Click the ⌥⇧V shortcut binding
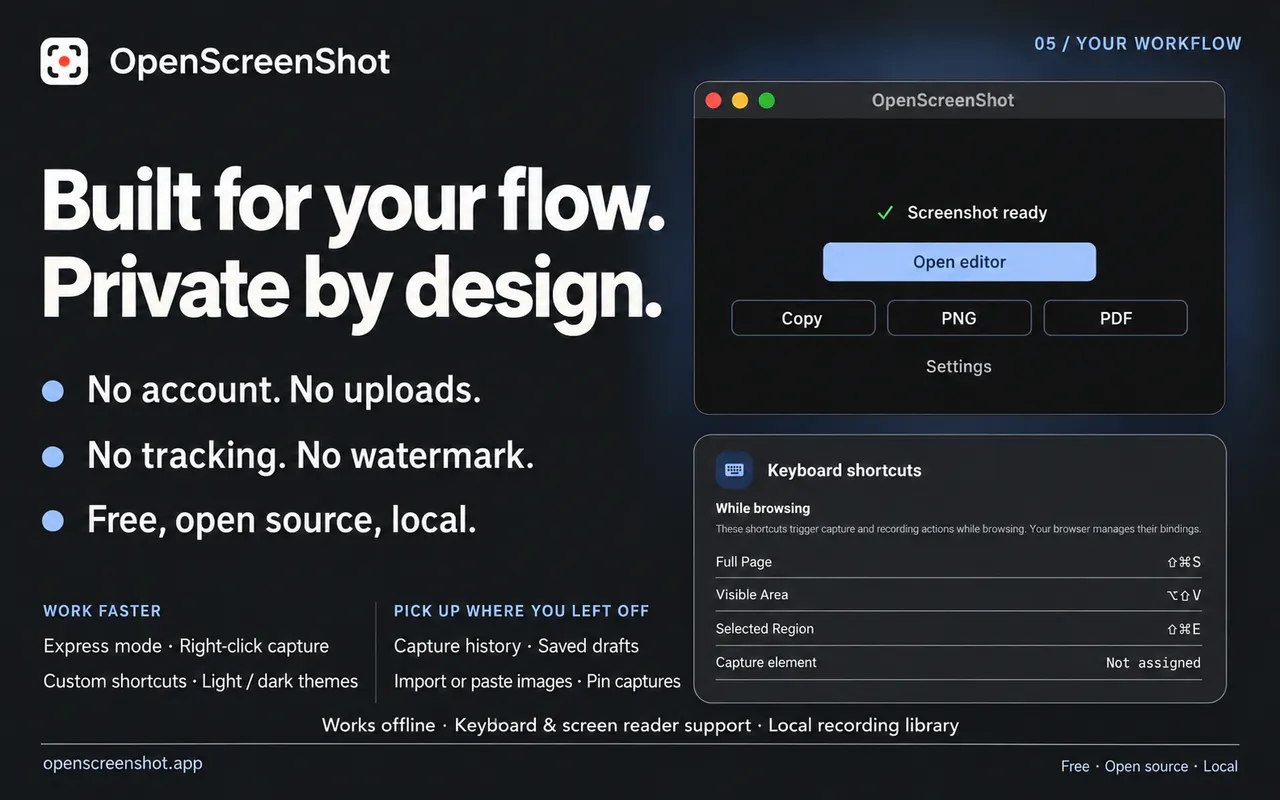1280x800 pixels. click(x=1184, y=595)
